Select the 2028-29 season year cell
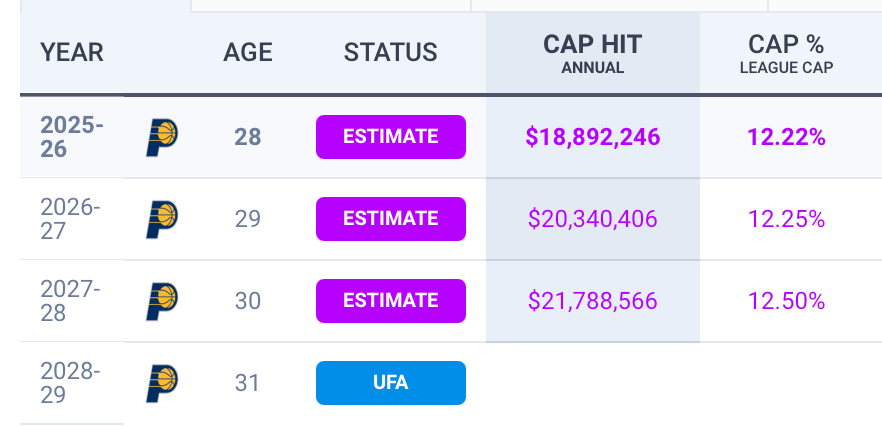 [71, 383]
